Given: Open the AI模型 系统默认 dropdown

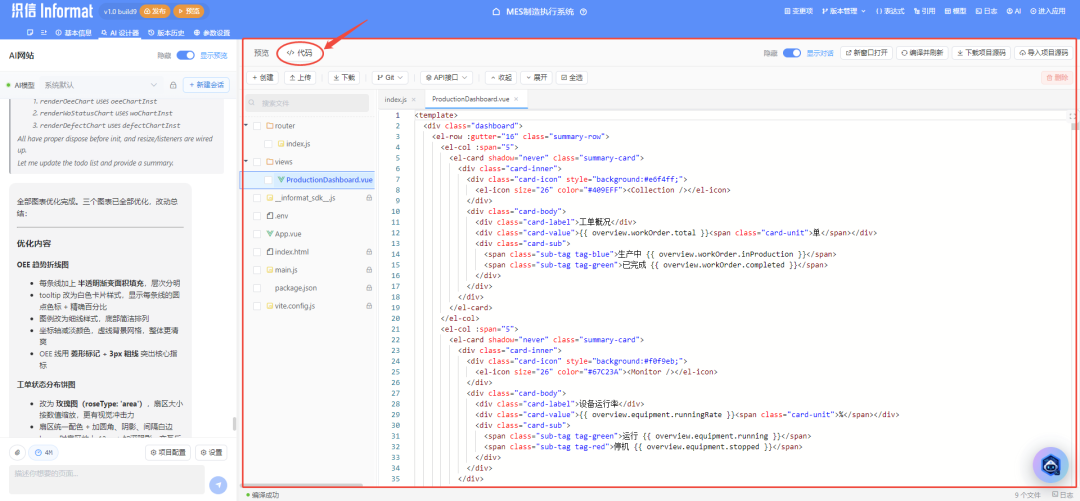Looking at the screenshot, I should click(101, 85).
